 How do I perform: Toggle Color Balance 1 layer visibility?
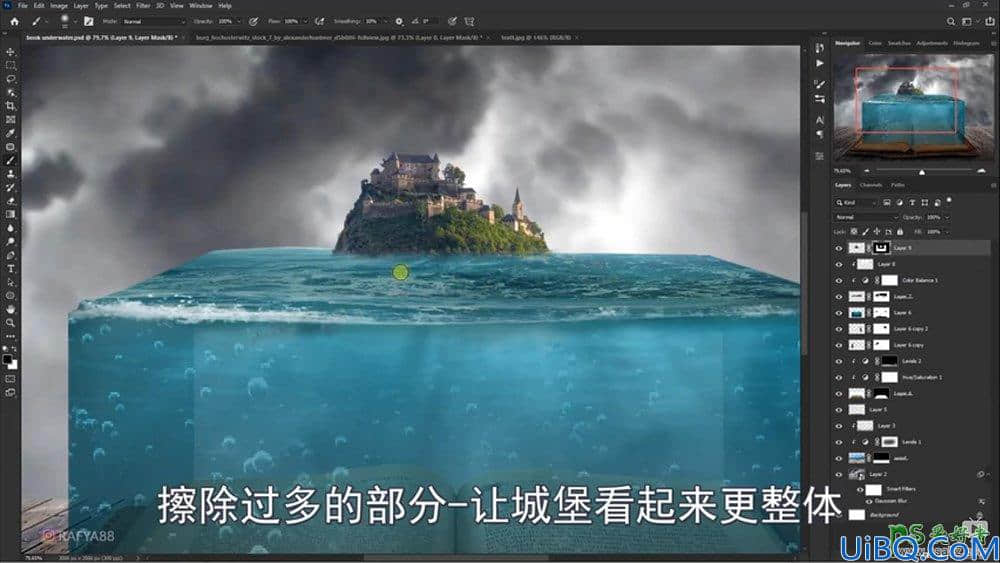(839, 281)
